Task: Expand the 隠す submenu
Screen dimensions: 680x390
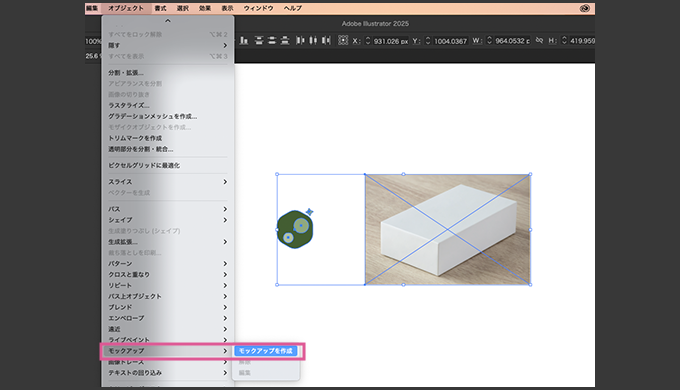Action: pyautogui.click(x=167, y=45)
